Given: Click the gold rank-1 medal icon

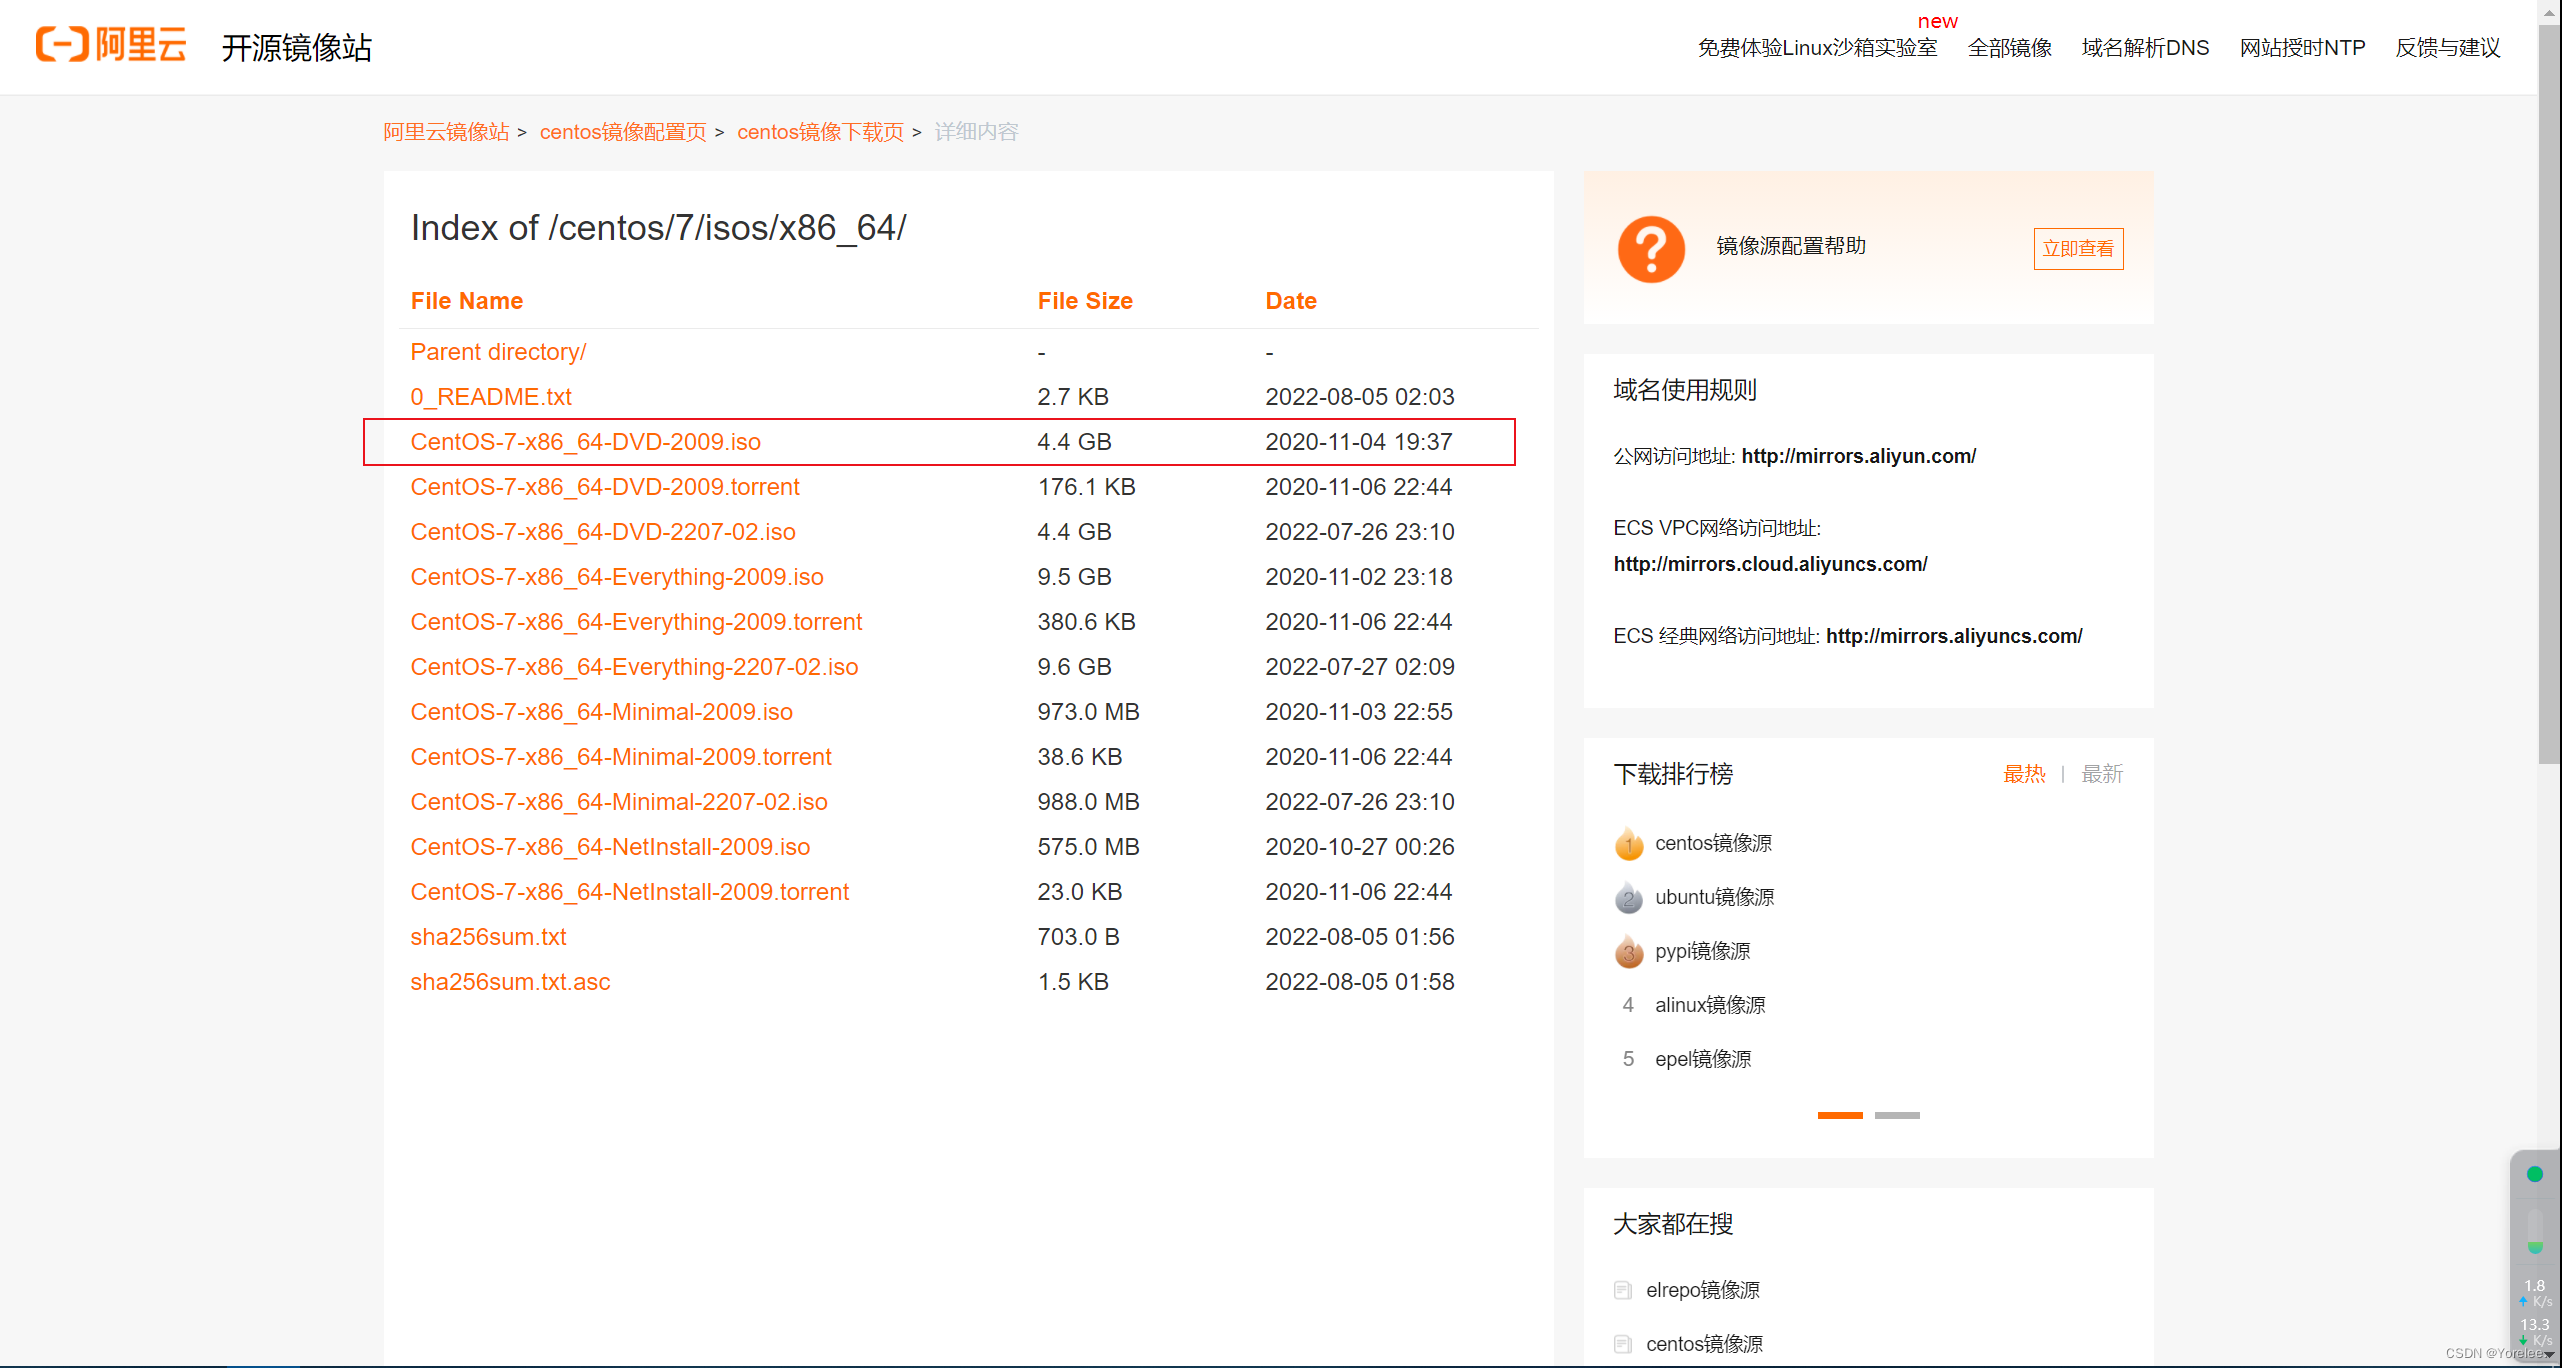Looking at the screenshot, I should point(1628,844).
